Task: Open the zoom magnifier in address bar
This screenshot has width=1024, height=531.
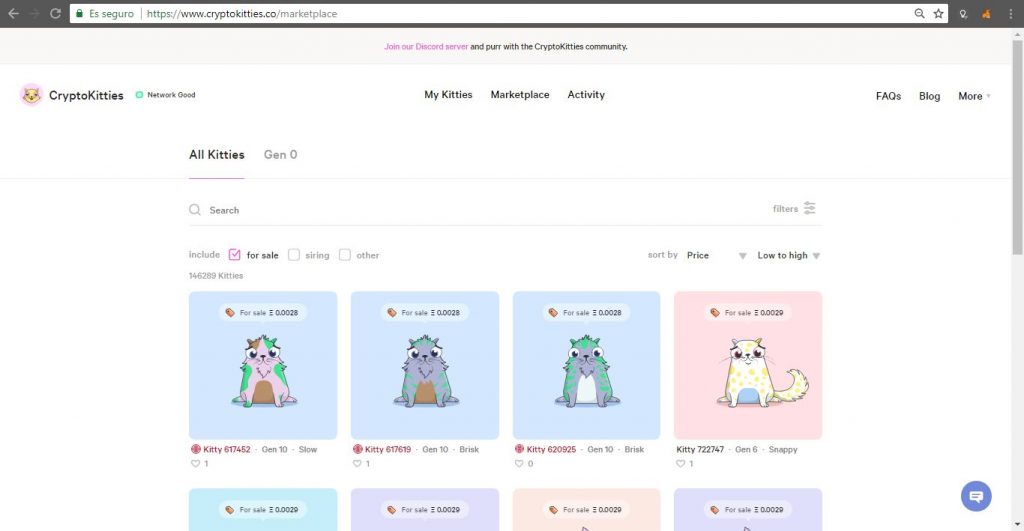Action: tap(919, 13)
